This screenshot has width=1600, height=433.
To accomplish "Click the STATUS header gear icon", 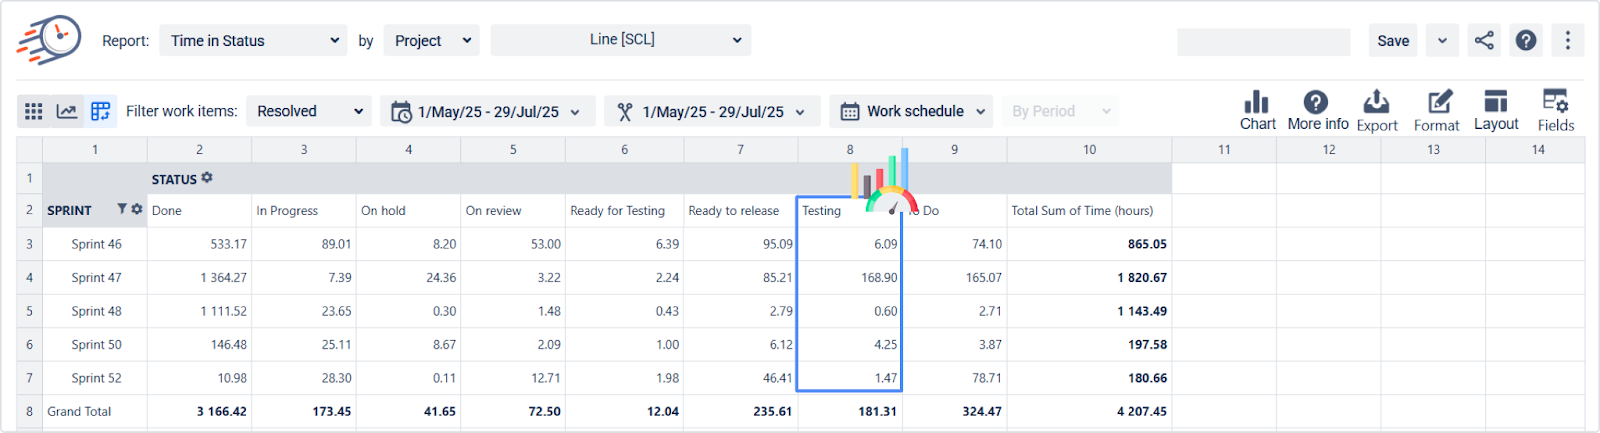I will tap(207, 178).
